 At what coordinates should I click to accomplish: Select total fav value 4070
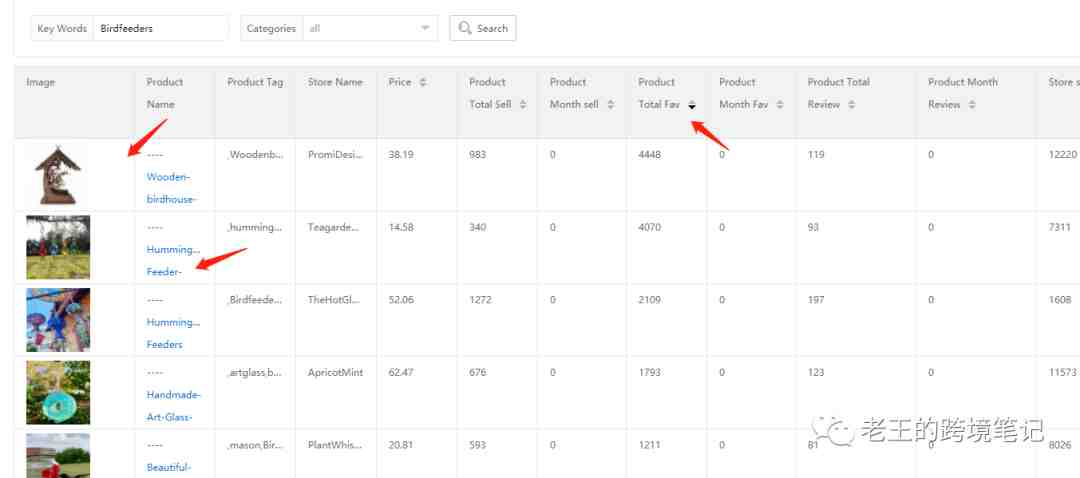point(650,227)
